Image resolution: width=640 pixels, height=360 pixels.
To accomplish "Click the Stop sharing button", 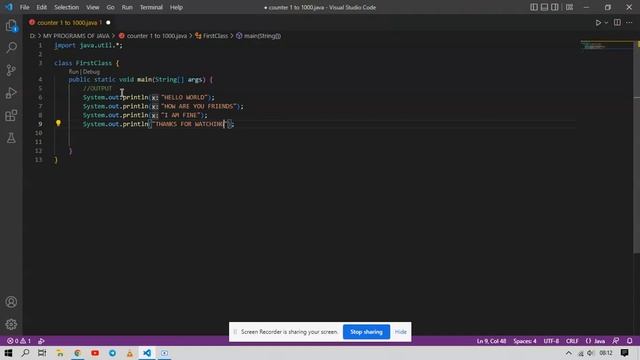I will 366,332.
